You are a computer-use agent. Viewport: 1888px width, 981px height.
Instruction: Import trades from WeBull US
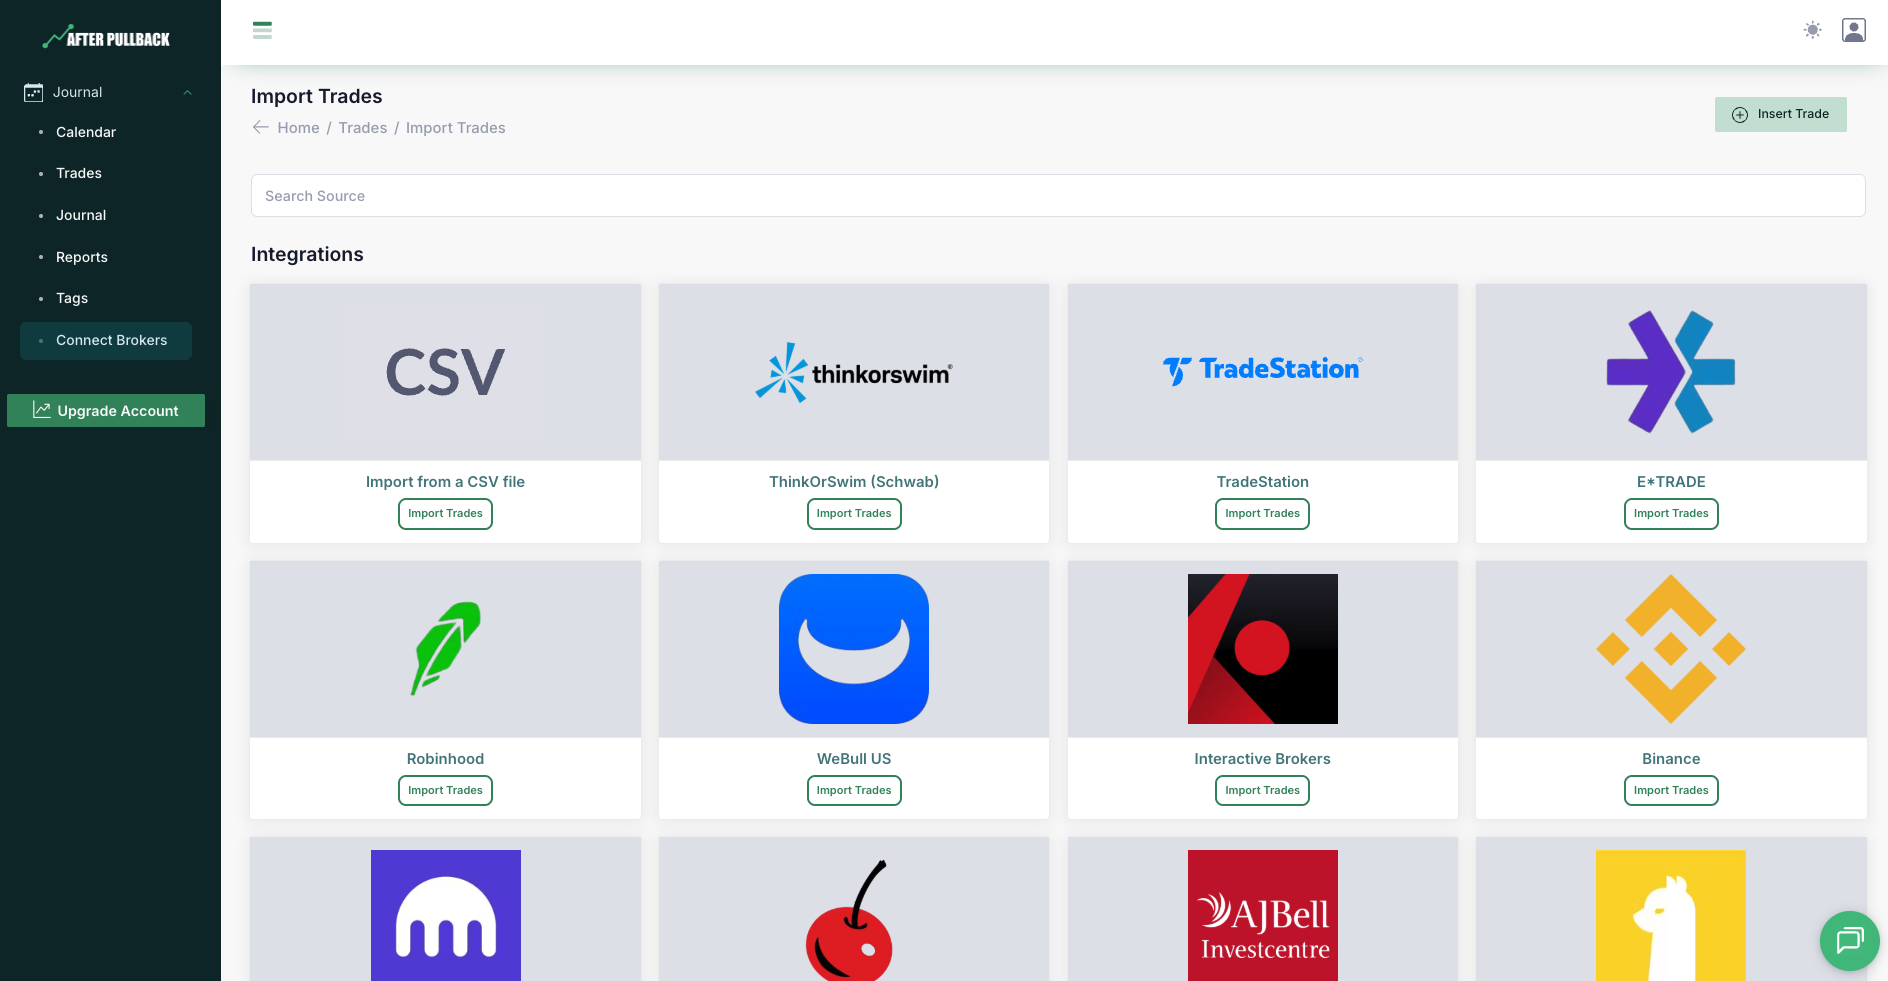point(854,791)
